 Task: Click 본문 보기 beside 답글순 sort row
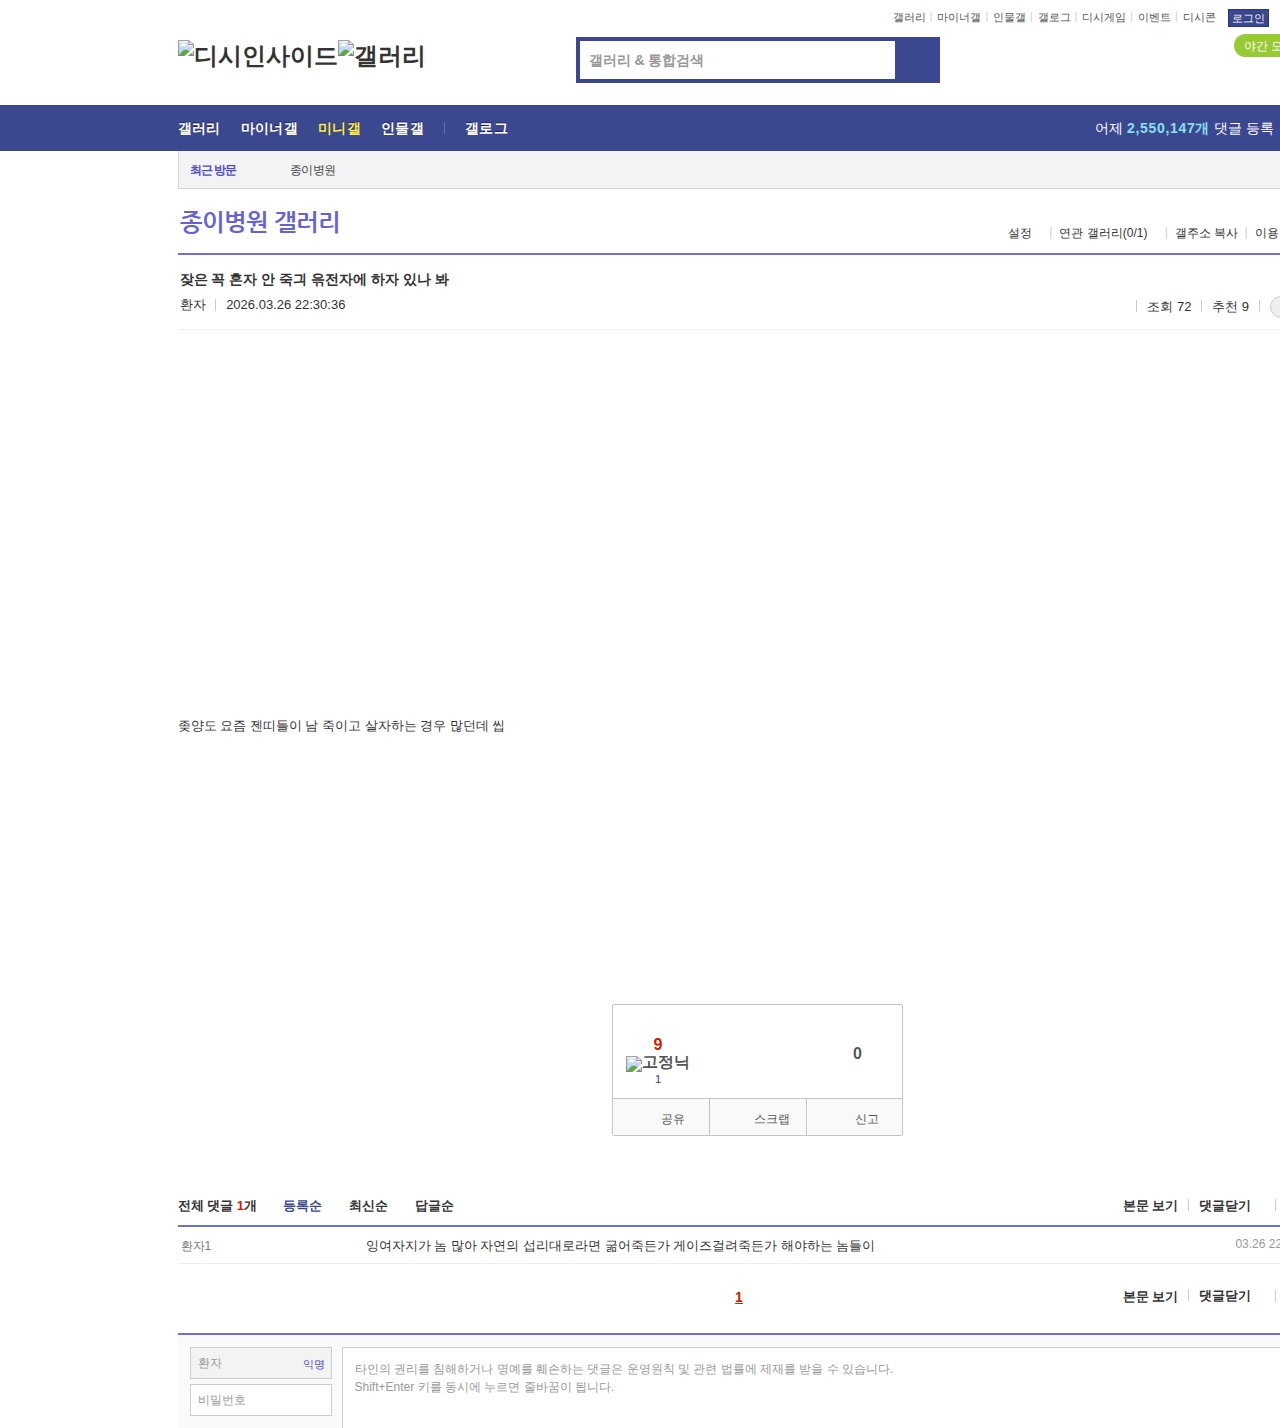coord(1150,1206)
